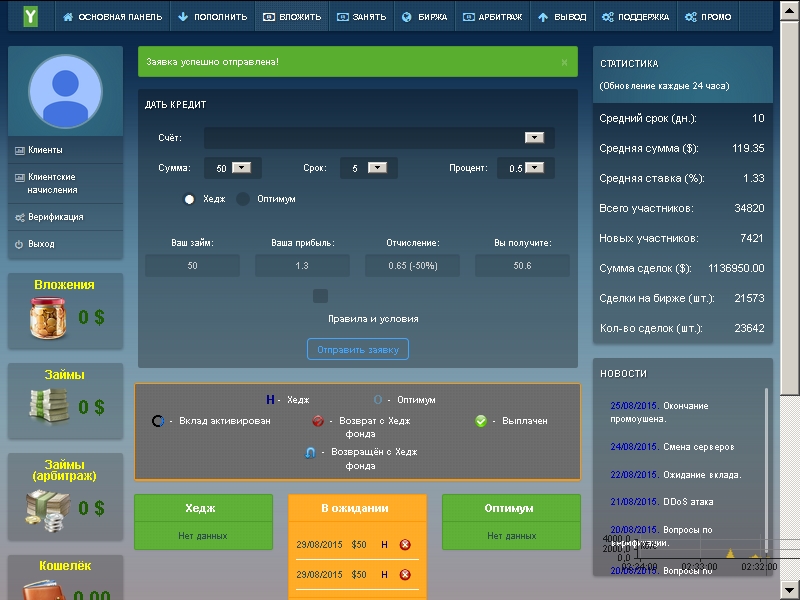This screenshot has height=600, width=800.
Task: Cancel the first pending 29/08/2015 request
Action: 405,544
